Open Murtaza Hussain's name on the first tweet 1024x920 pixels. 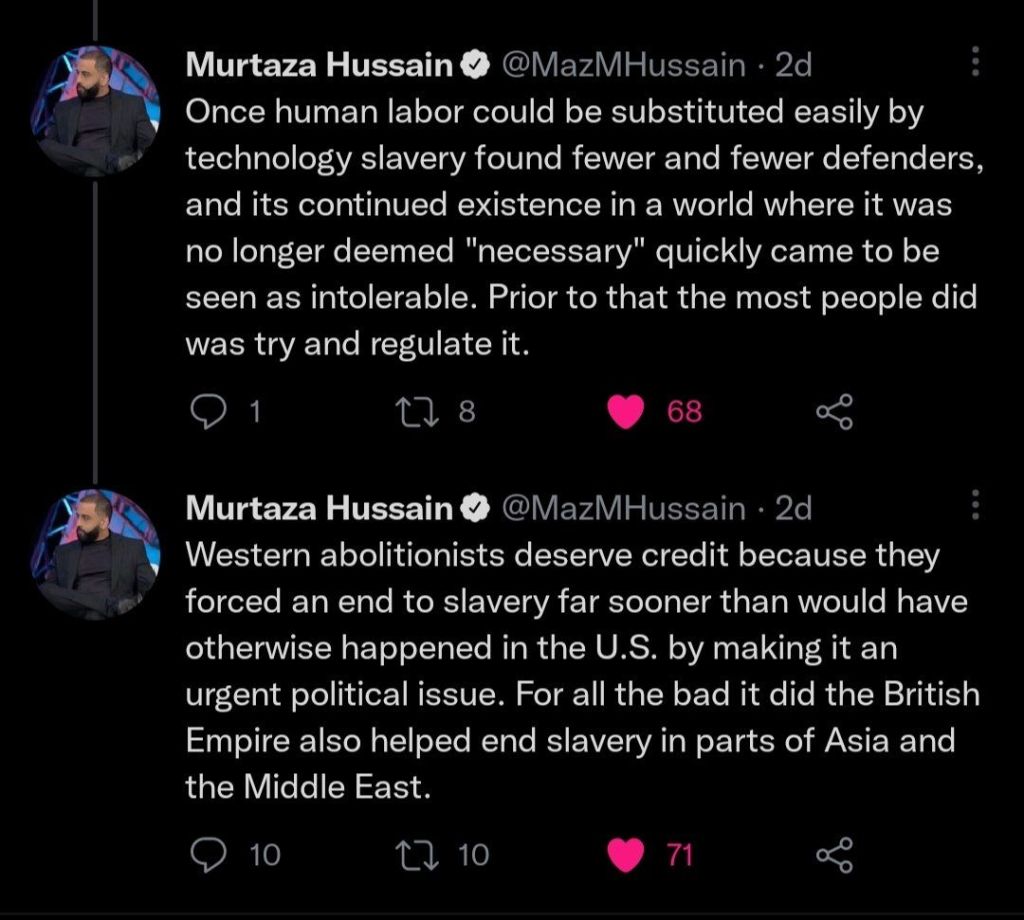320,66
